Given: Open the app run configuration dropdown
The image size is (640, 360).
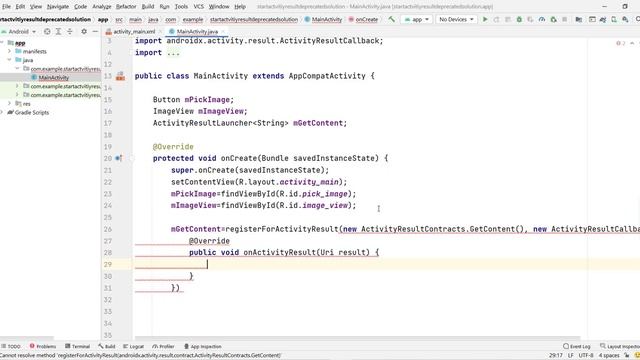Looking at the screenshot, I should 416,19.
